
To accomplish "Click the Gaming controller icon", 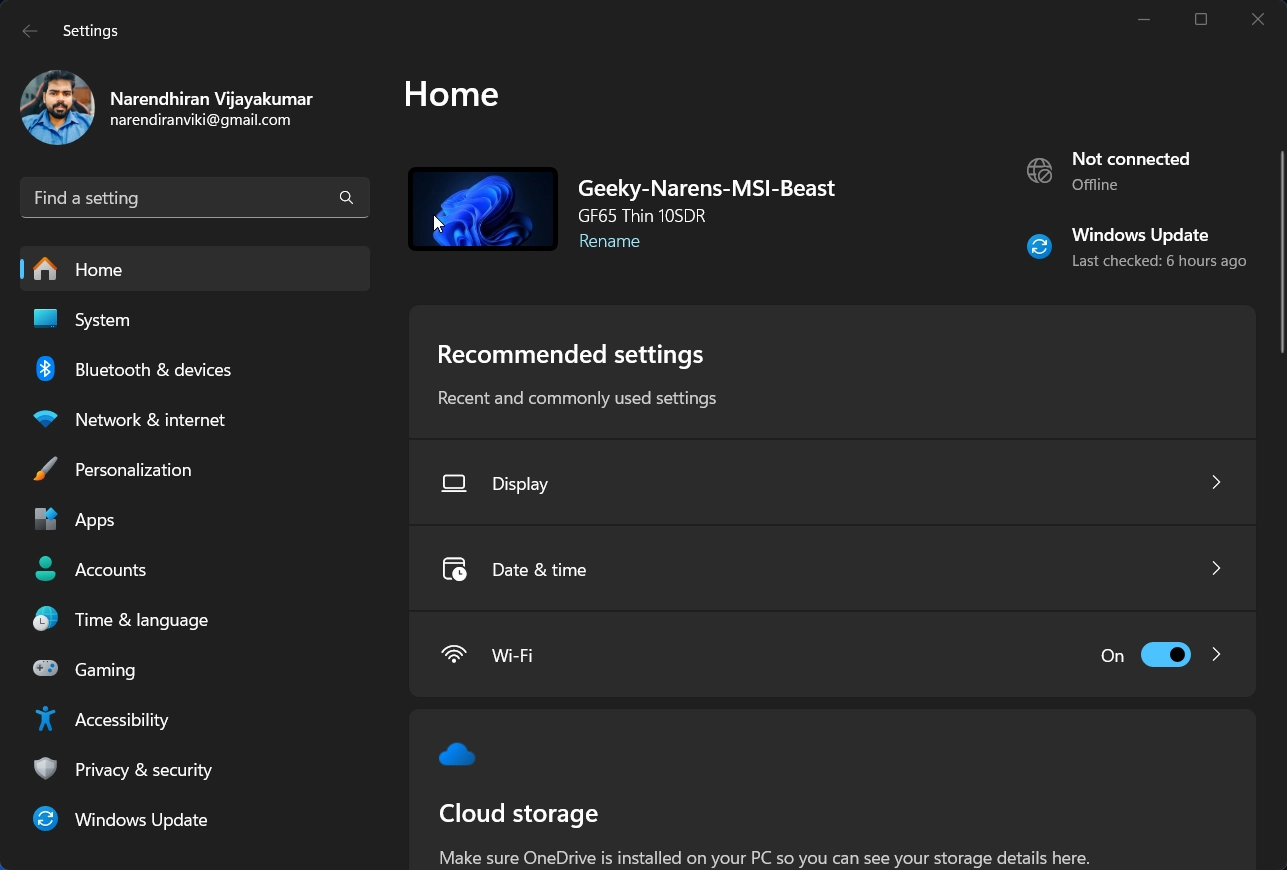I will 45,668.
